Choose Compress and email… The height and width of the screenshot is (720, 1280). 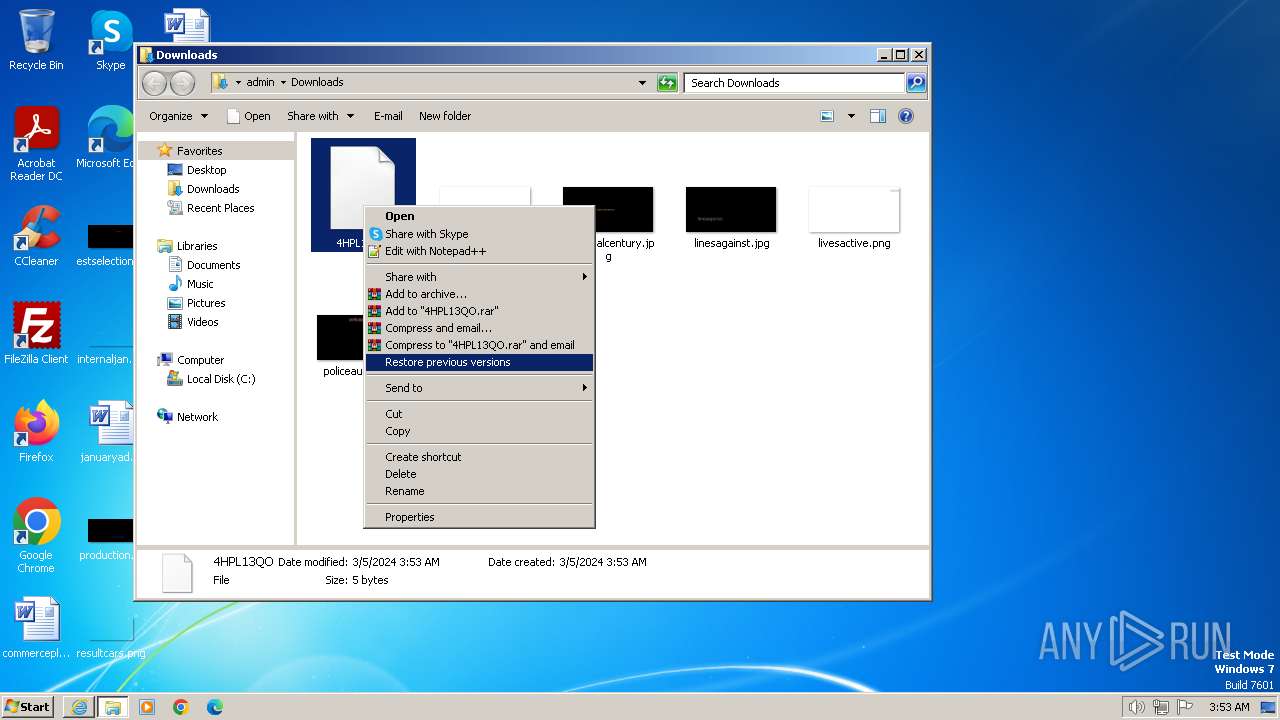point(479,328)
